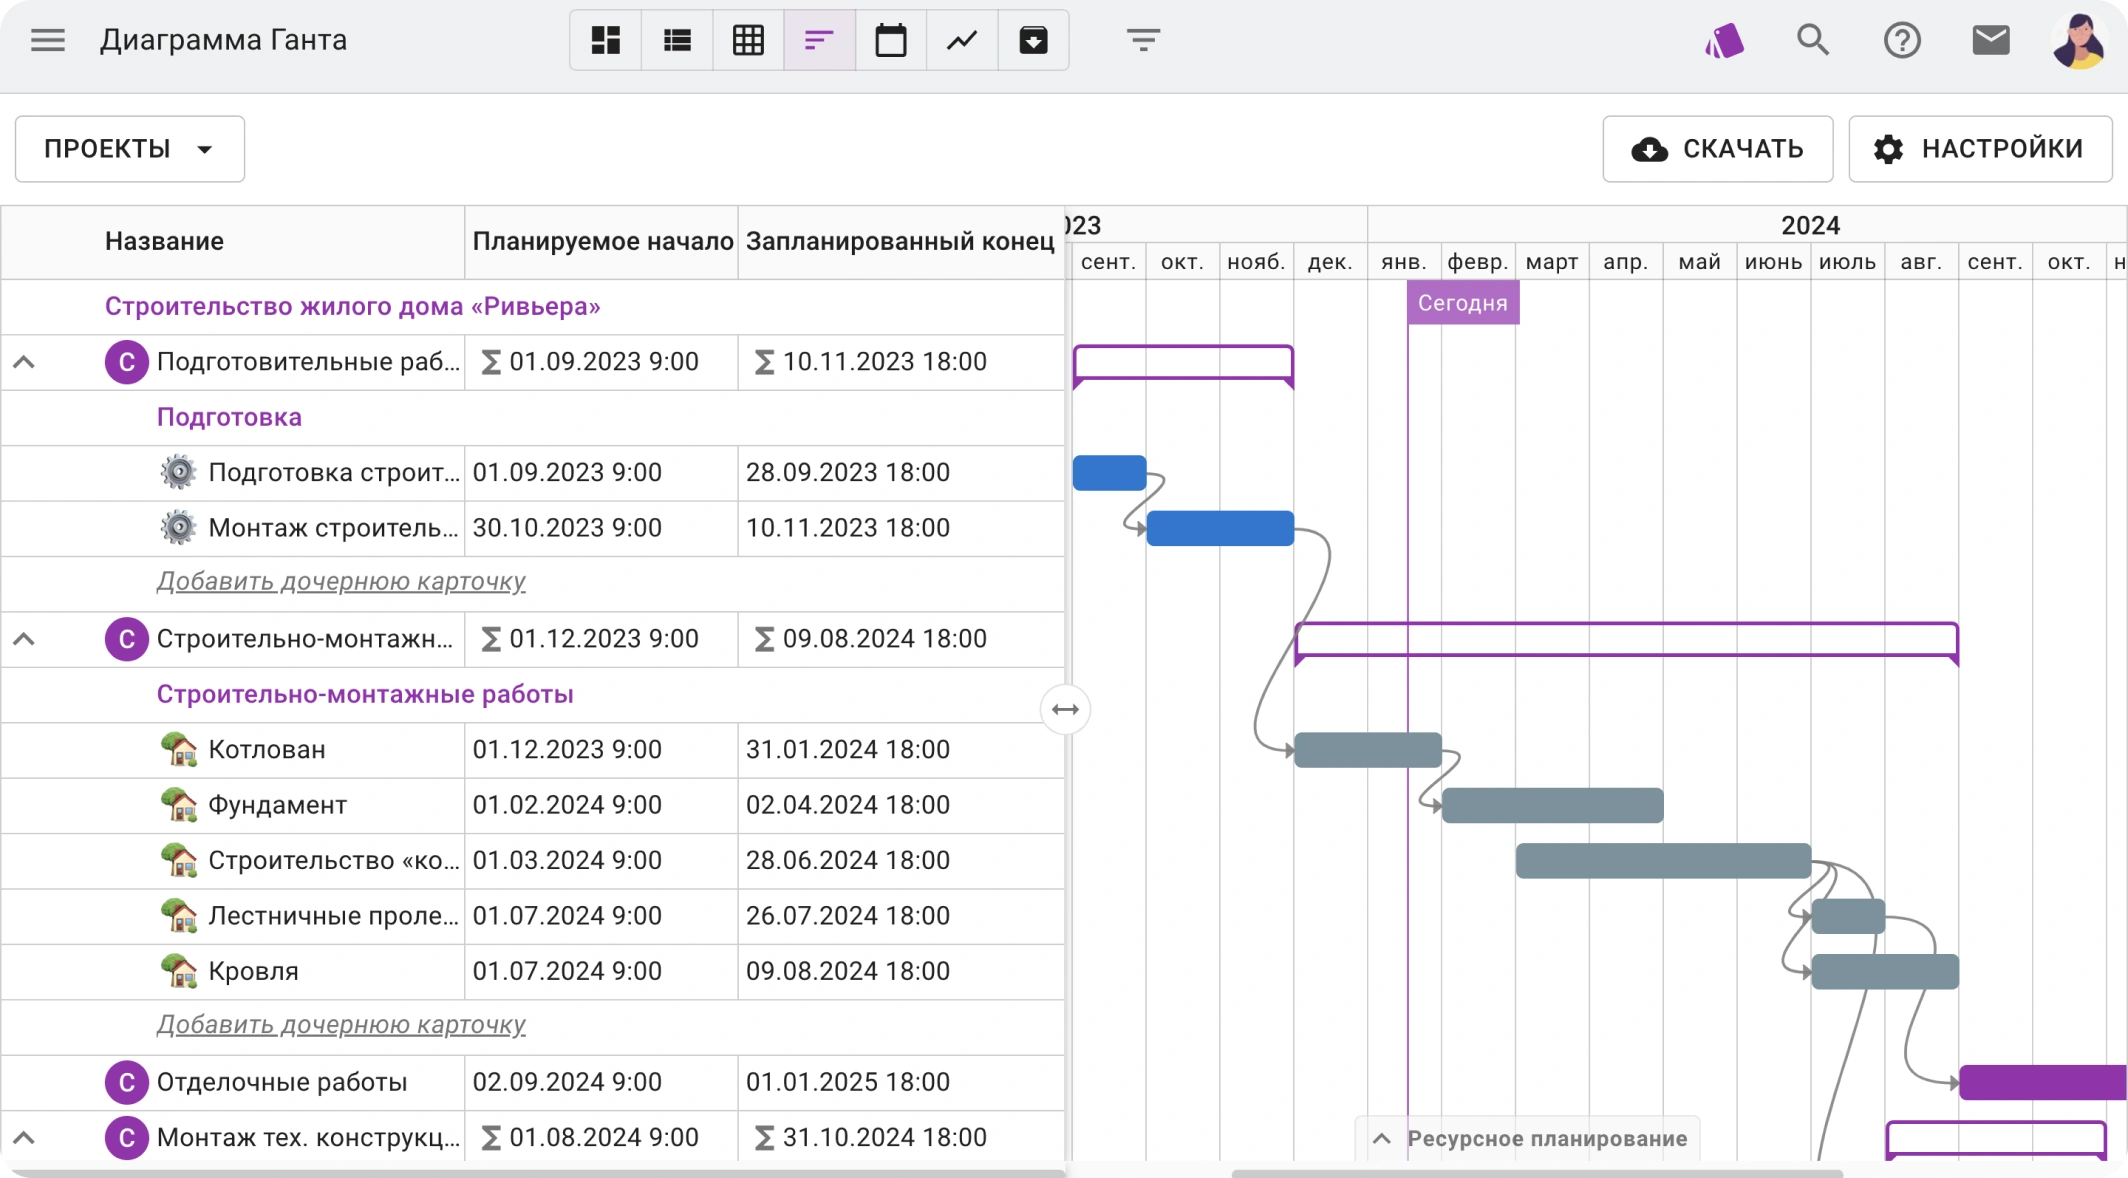The image size is (2128, 1178).
Task: Click the СКАЧАТЬ download button
Action: point(1717,149)
